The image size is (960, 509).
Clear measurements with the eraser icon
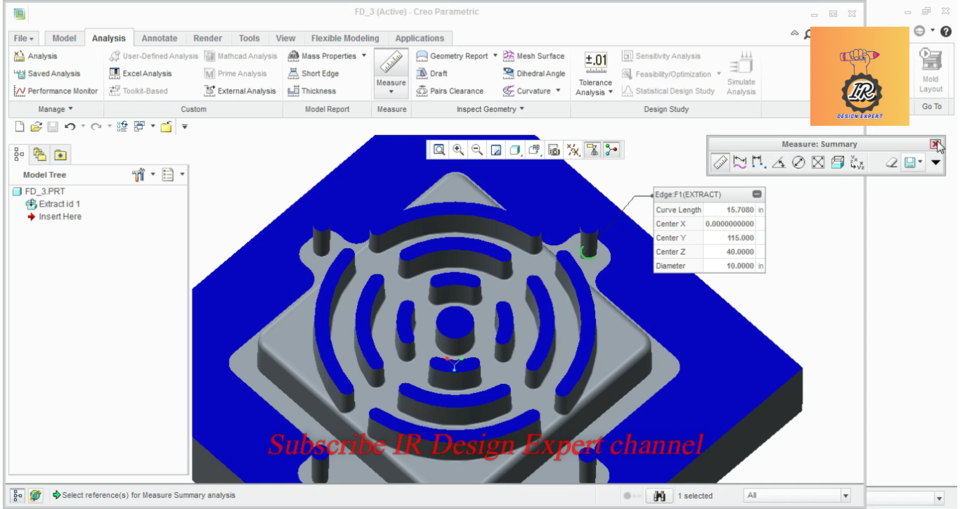pyautogui.click(x=891, y=162)
